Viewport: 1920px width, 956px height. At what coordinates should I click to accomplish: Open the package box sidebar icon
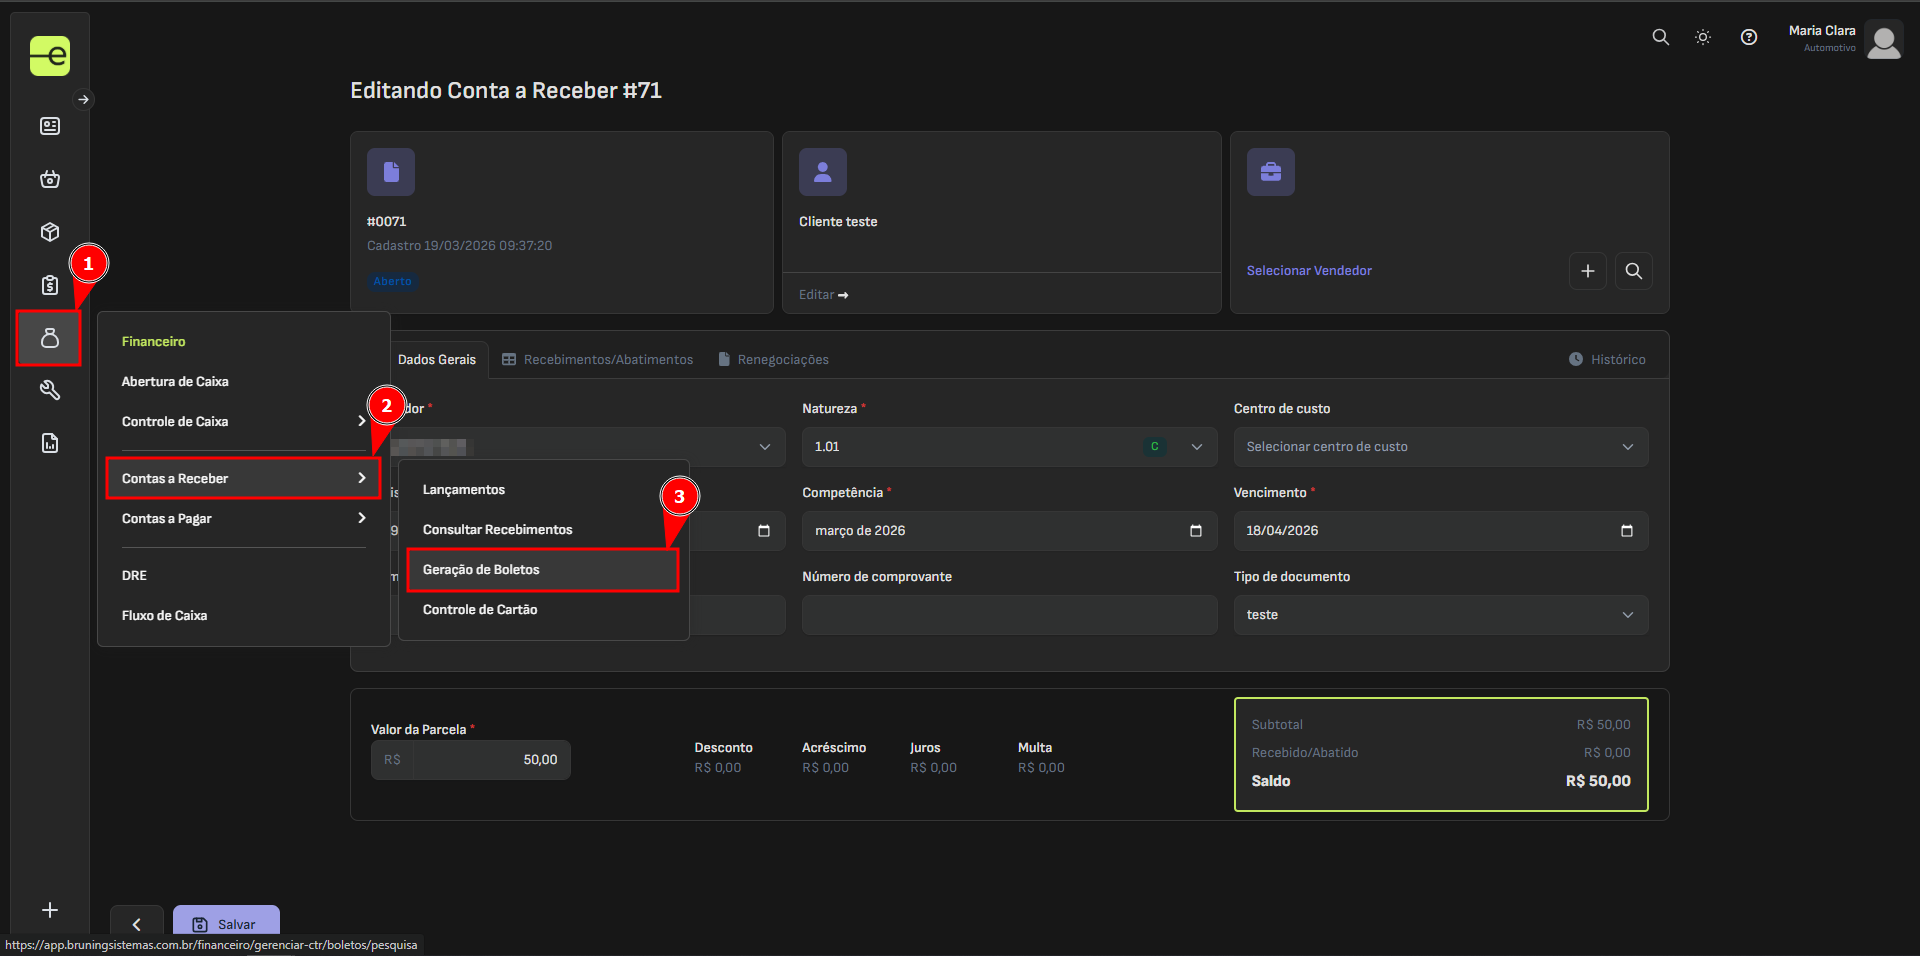point(49,232)
